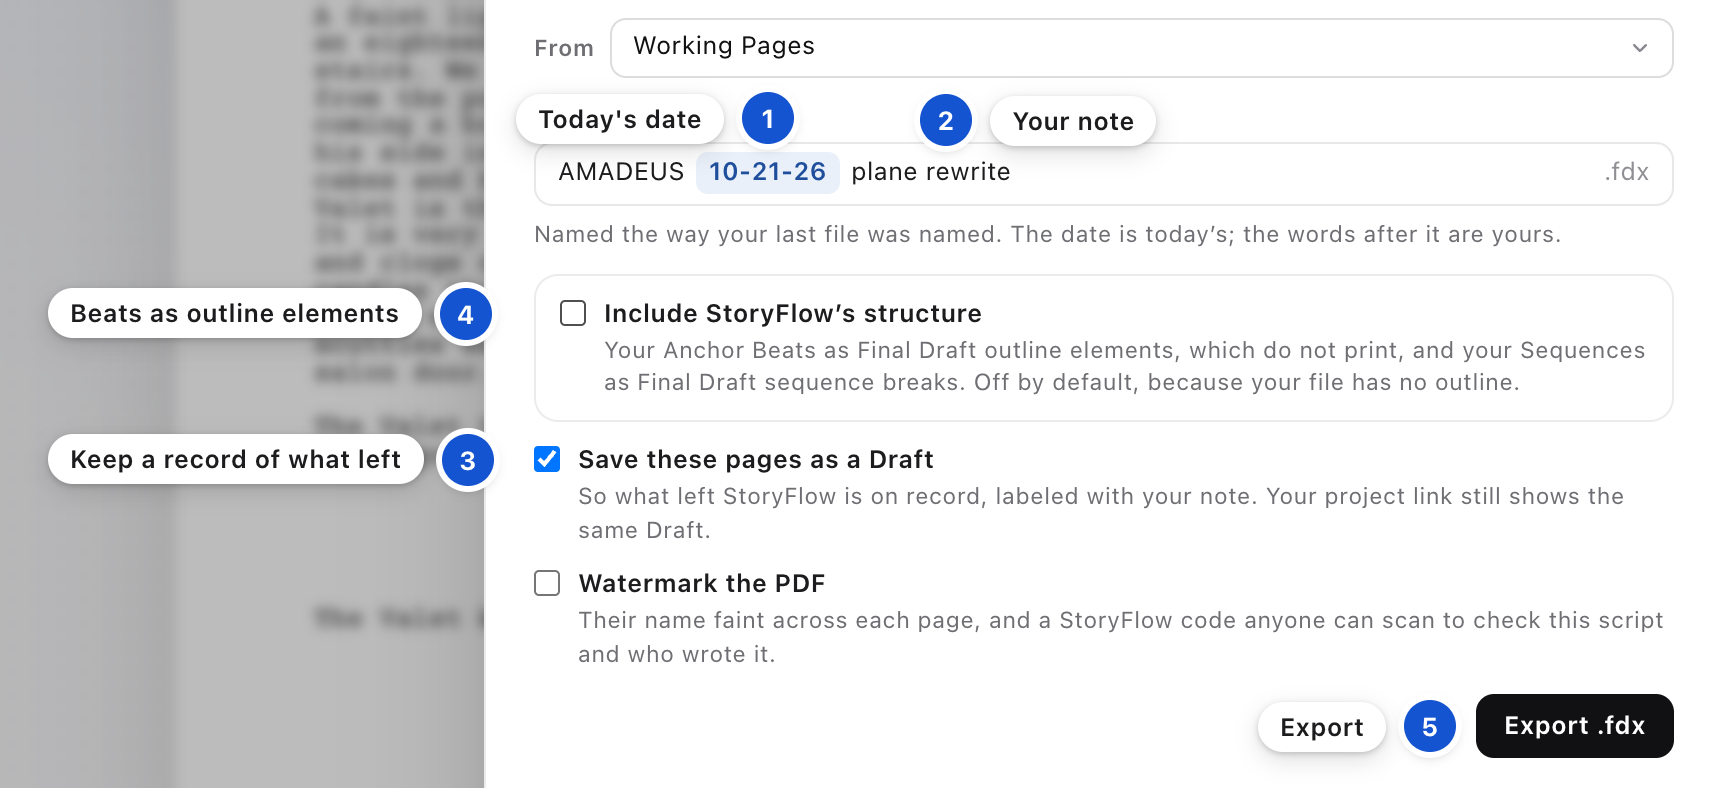1722x788 pixels.
Task: Click the 'Named the way your last file was named' hint
Action: click(x=1047, y=234)
